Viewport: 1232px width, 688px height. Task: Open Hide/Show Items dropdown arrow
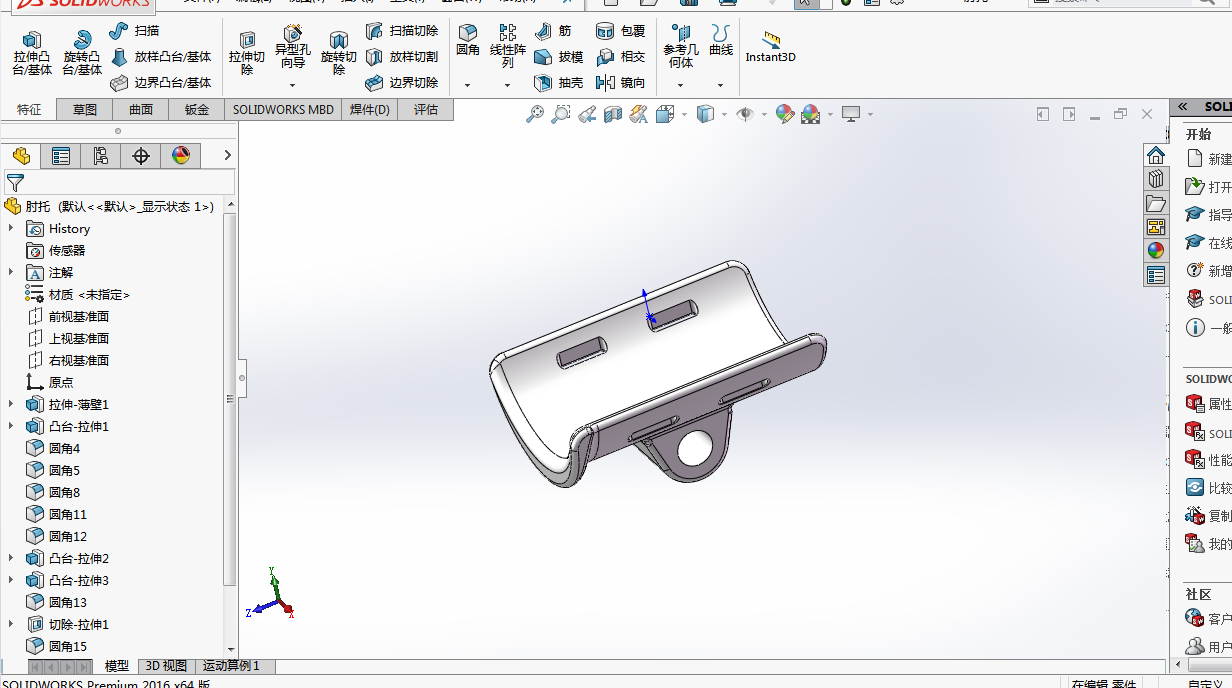pos(764,115)
